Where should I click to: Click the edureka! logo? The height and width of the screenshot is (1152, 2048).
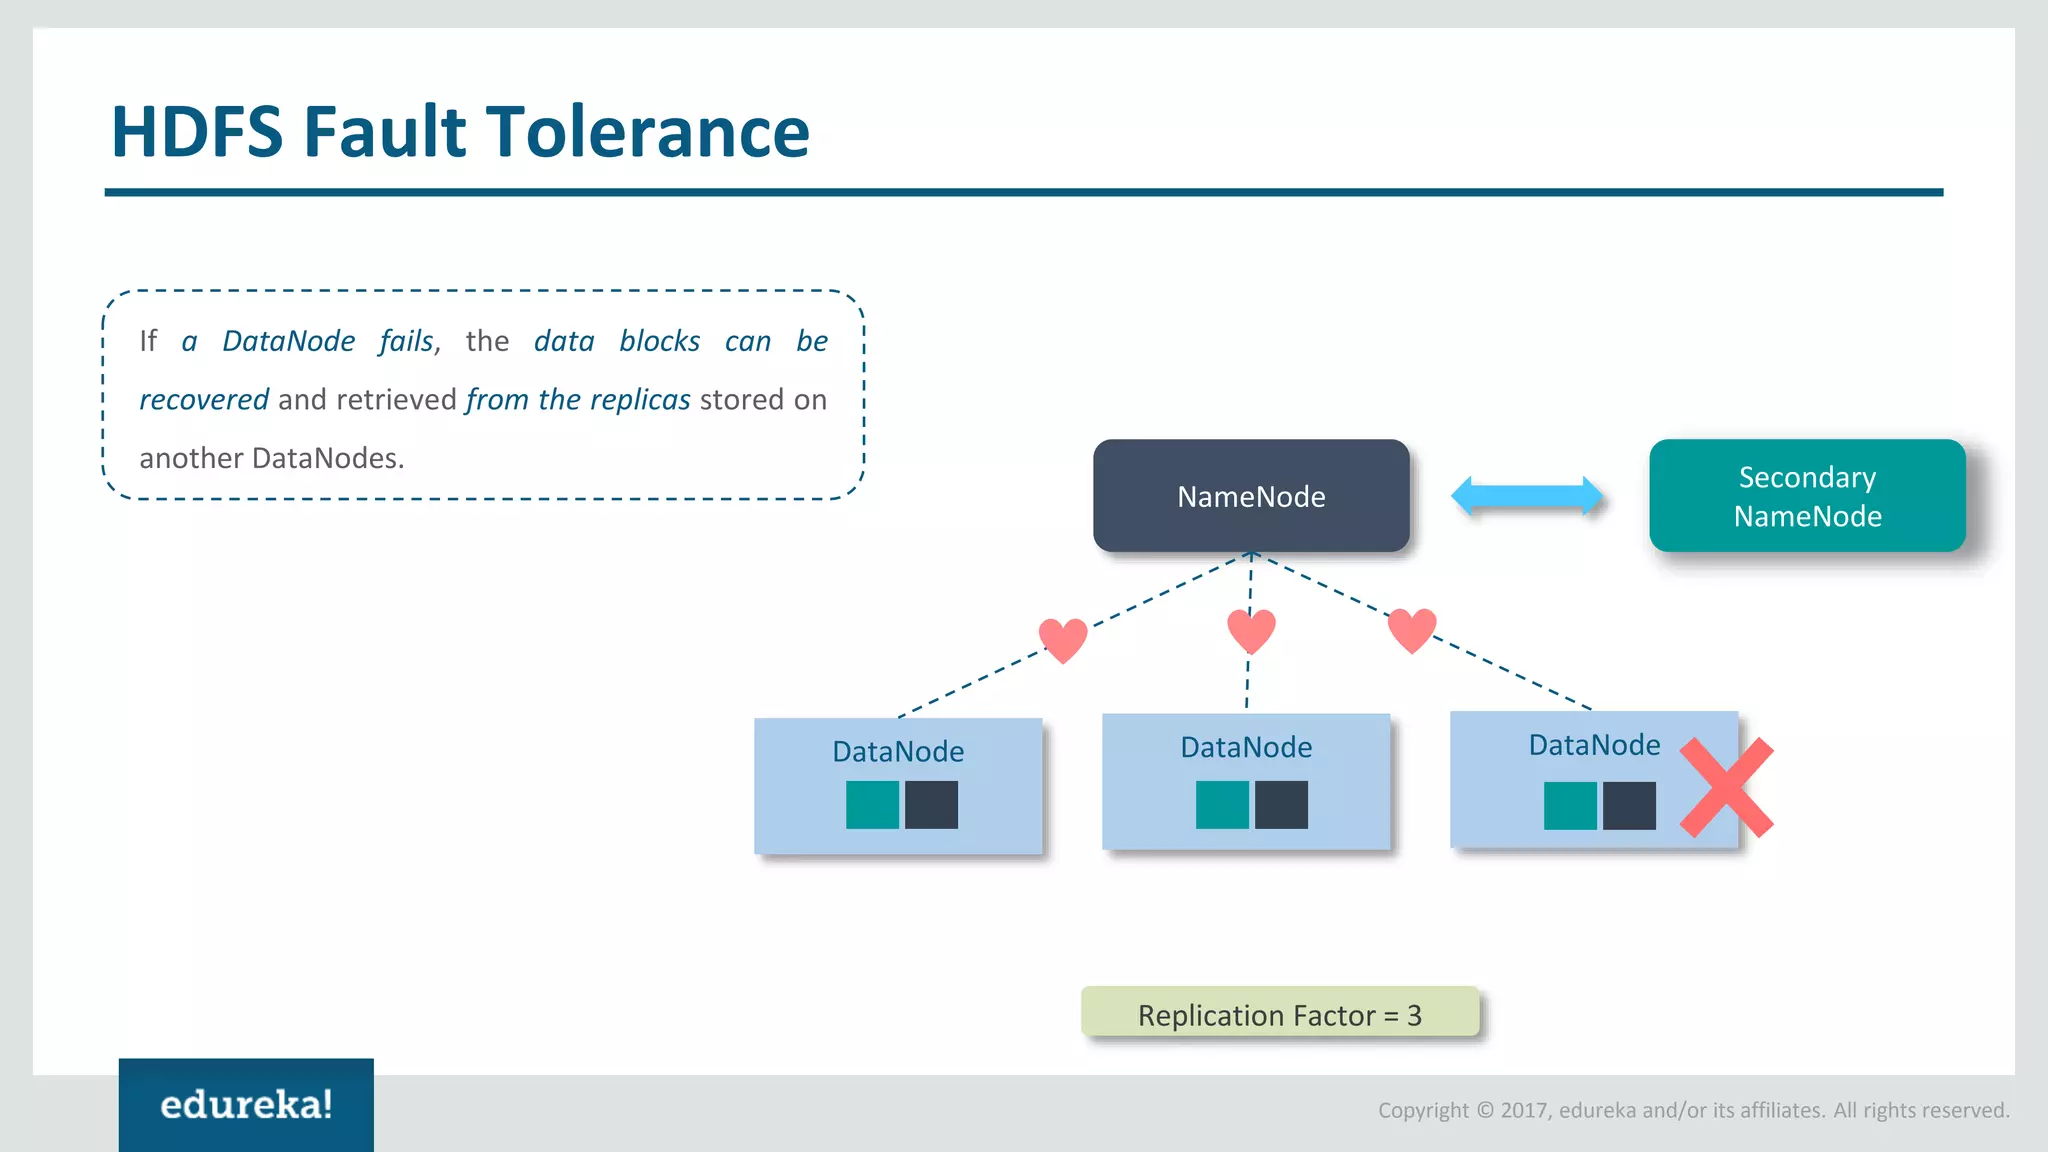pyautogui.click(x=246, y=1104)
